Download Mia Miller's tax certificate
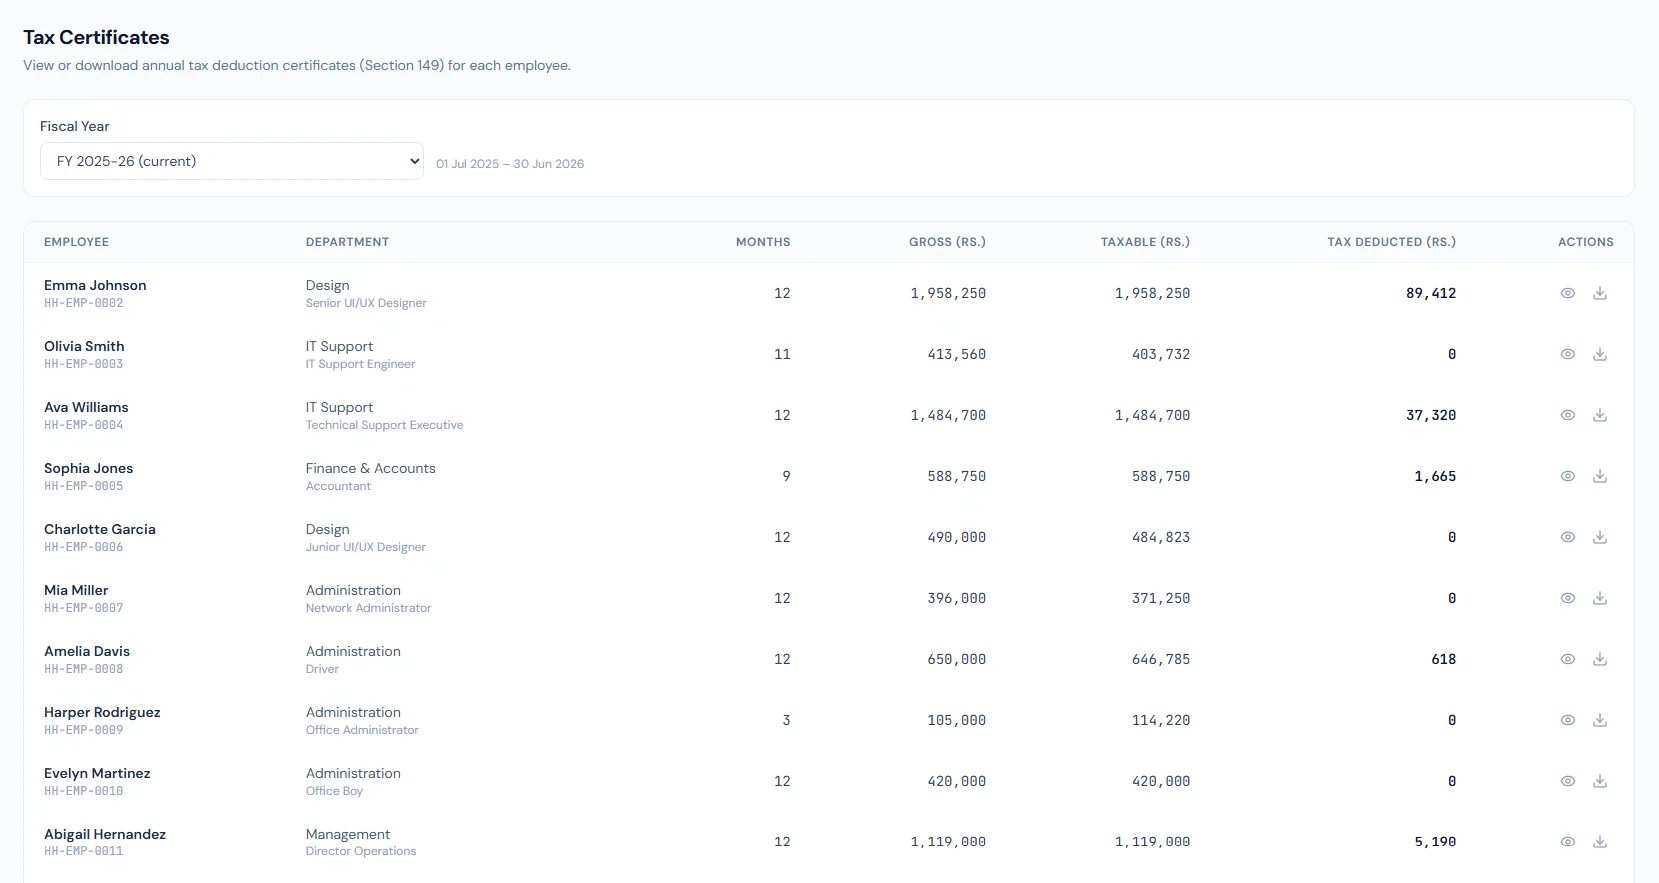Image resolution: width=1659 pixels, height=883 pixels. pos(1600,598)
